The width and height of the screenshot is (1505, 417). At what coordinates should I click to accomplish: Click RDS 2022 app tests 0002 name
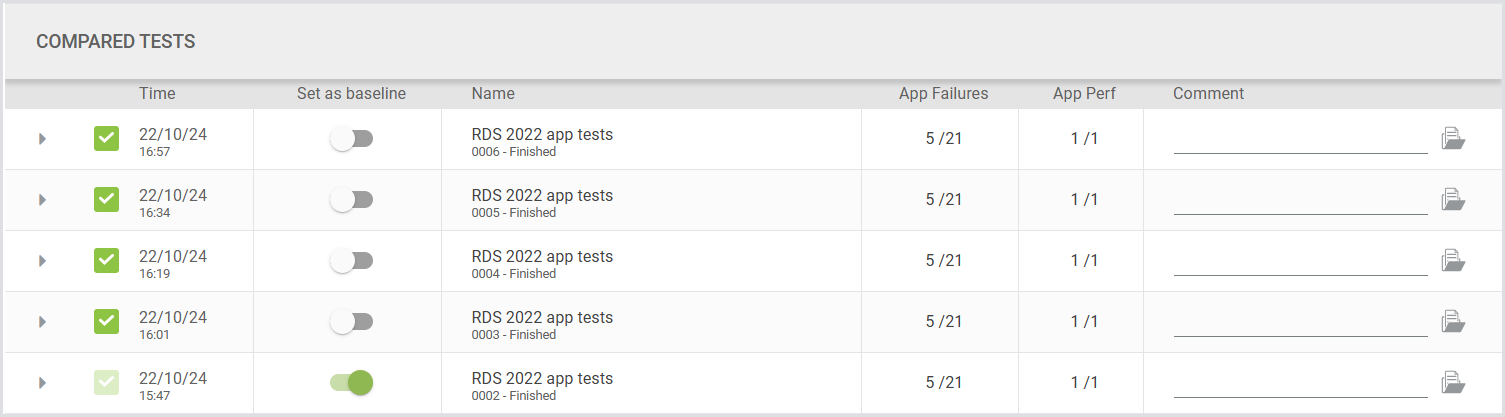coord(542,379)
